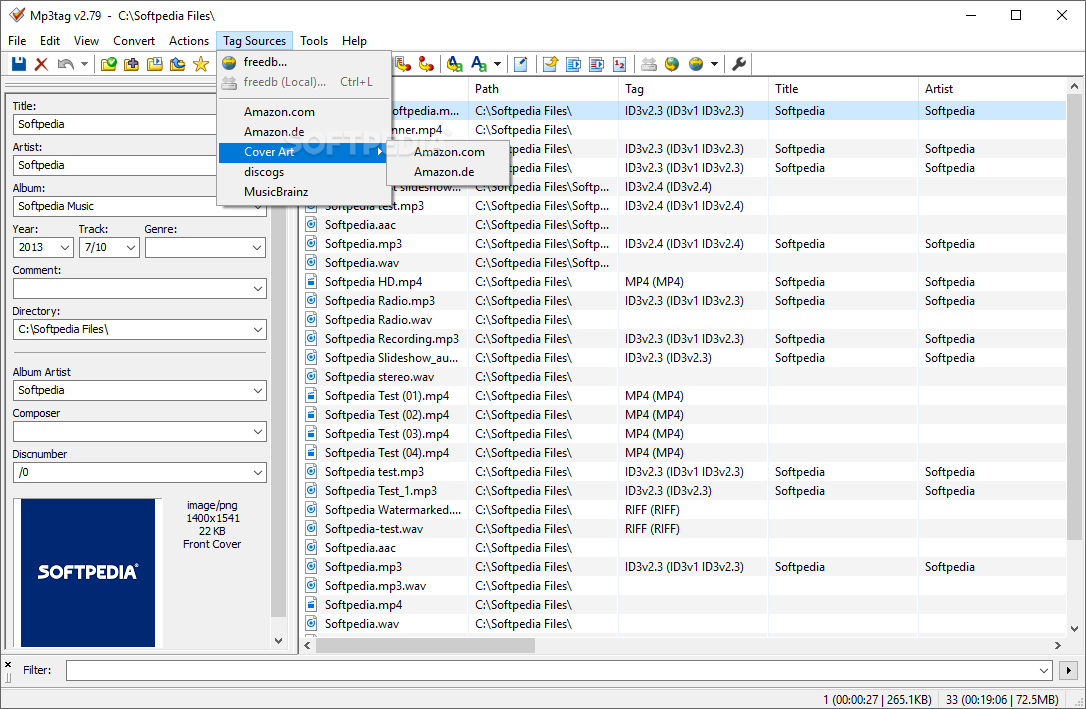Viewport: 1086px width, 709px height.
Task: Click the file icon beside Softpedia HD.mp4
Action: tap(312, 282)
